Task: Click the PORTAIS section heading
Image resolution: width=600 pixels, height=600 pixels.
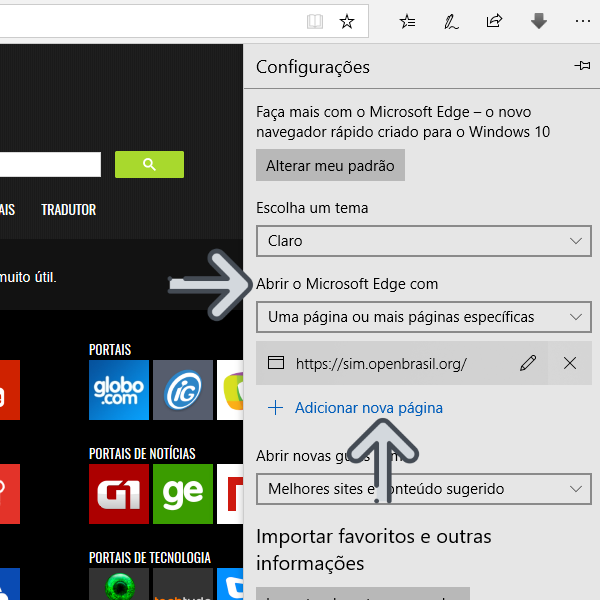Action: (110, 350)
